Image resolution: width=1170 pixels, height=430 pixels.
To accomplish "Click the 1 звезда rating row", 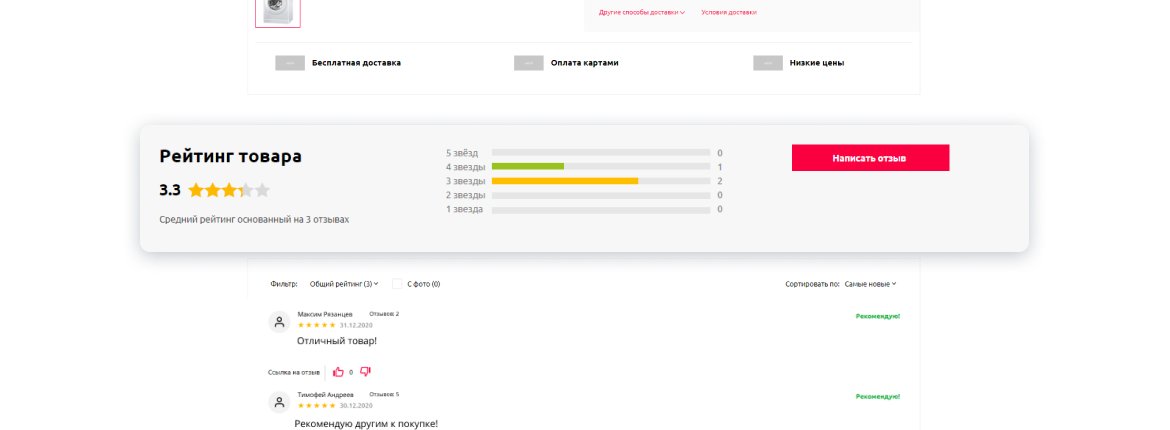I will [584, 210].
